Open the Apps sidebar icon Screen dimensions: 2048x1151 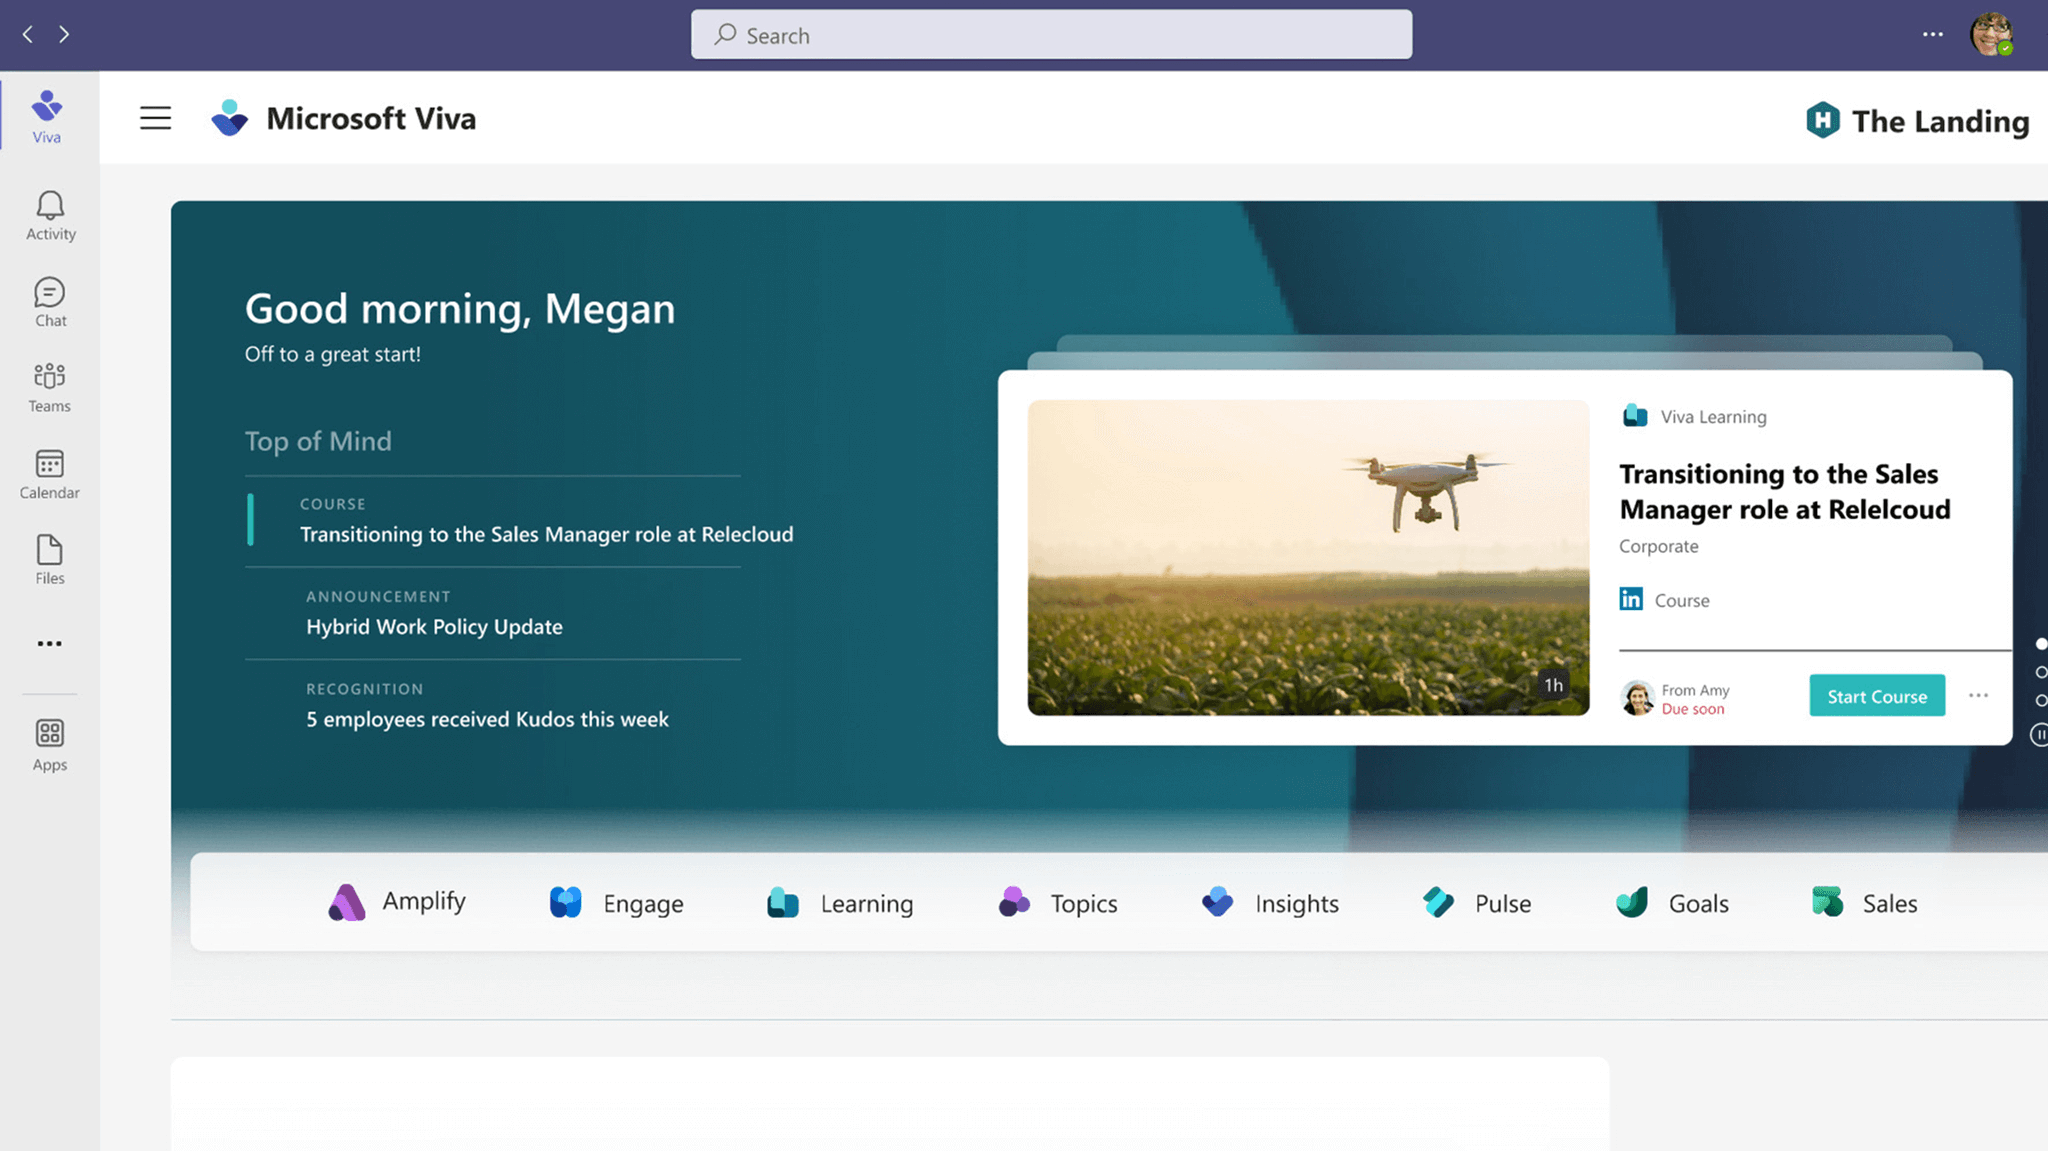coord(50,745)
